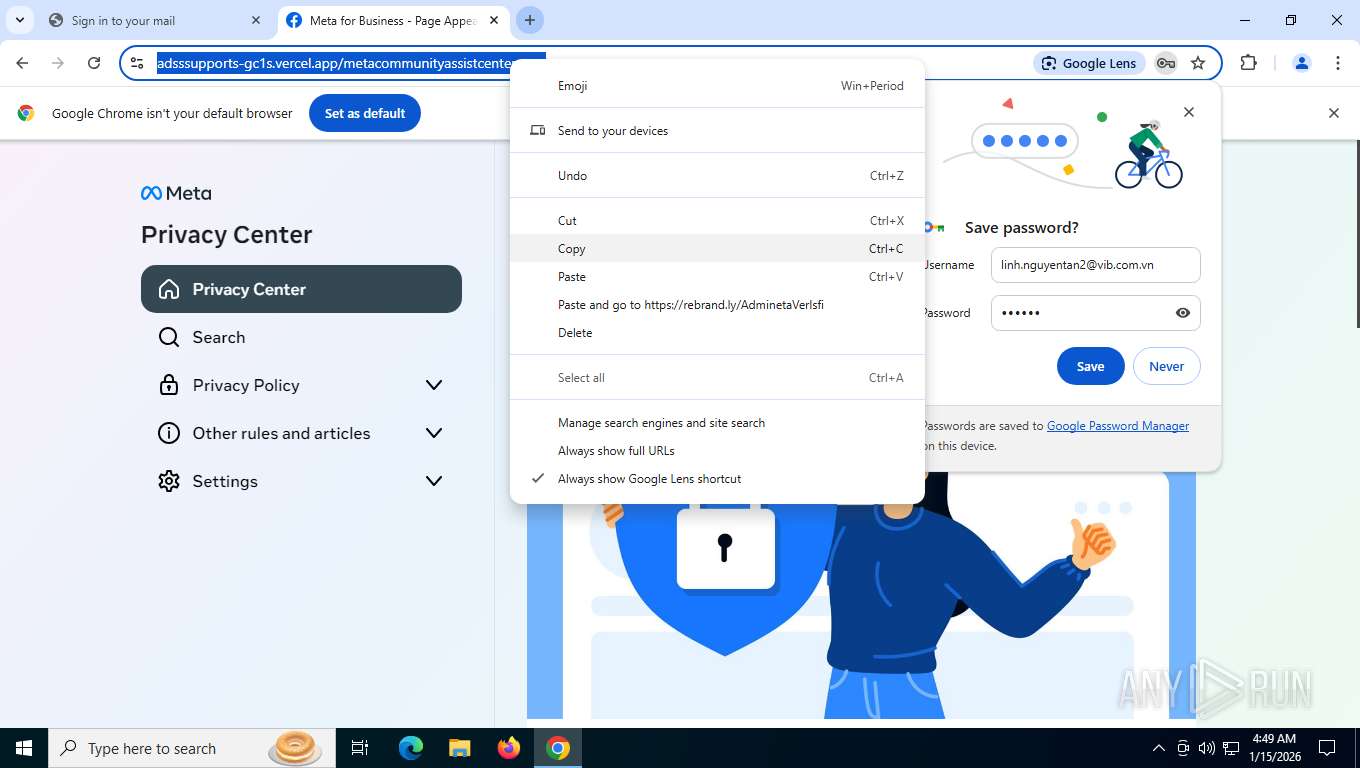This screenshot has width=1360, height=768.
Task: Open the Chrome three-dot menu
Action: click(x=1338, y=63)
